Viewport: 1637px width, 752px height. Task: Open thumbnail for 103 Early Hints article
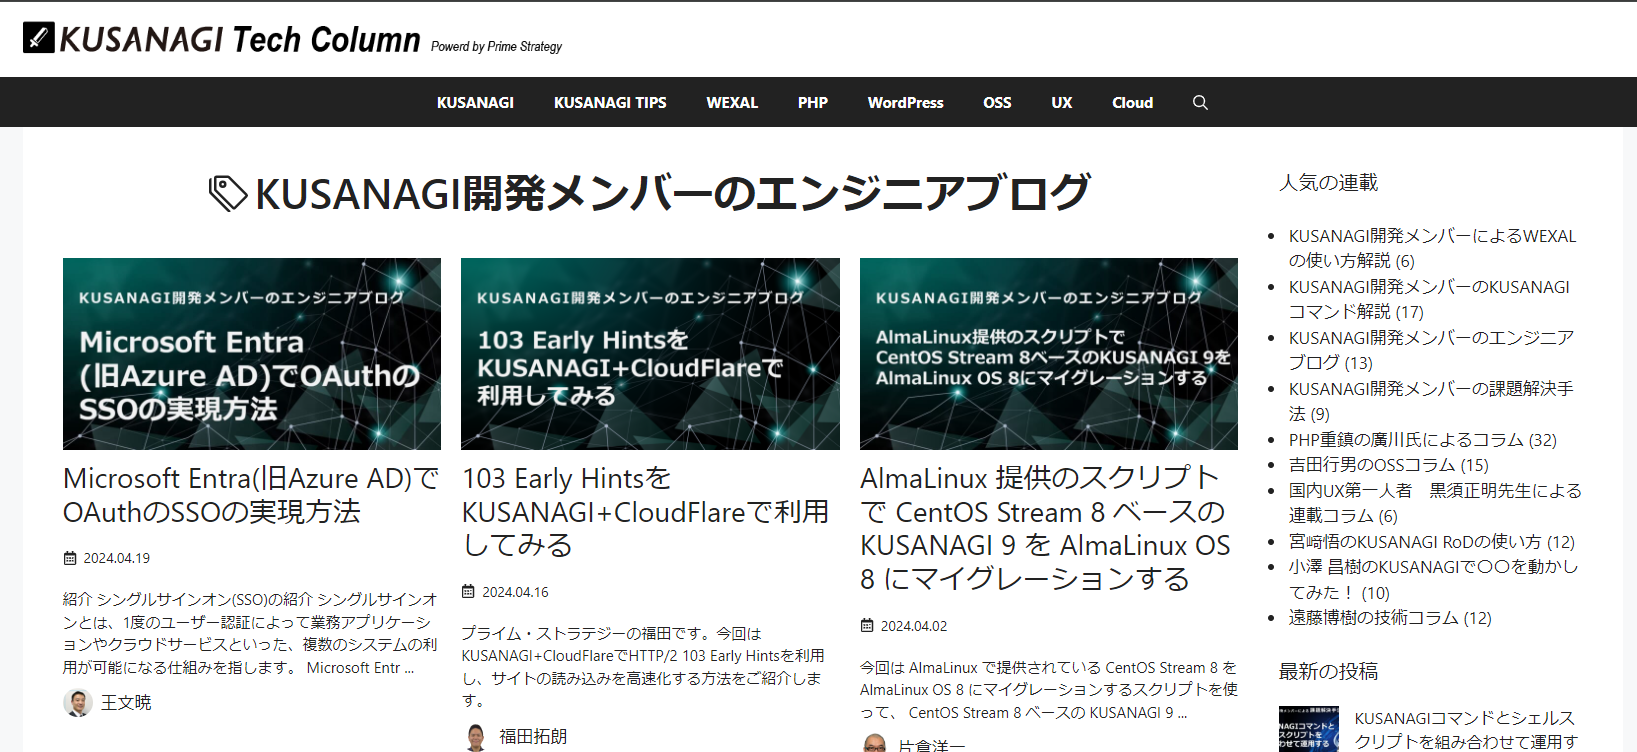(x=650, y=354)
